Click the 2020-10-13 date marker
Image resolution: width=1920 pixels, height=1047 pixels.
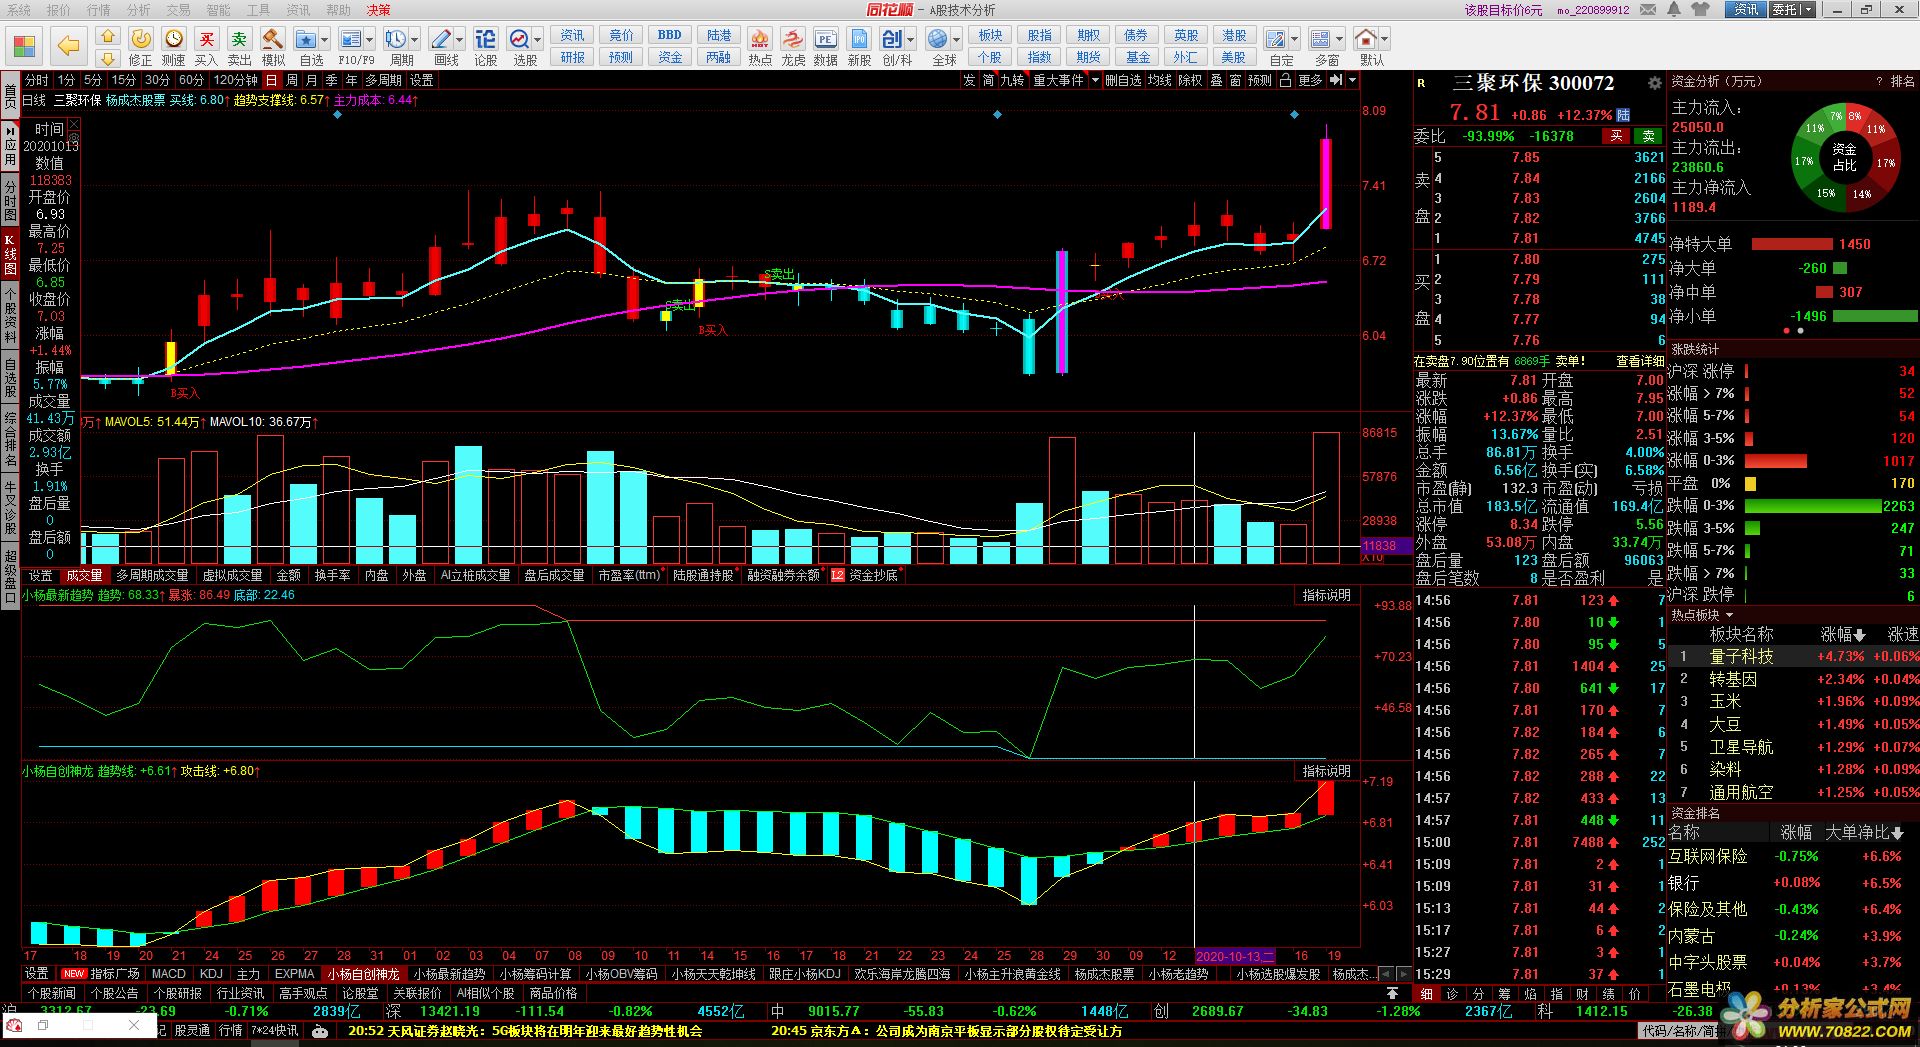click(x=1235, y=956)
